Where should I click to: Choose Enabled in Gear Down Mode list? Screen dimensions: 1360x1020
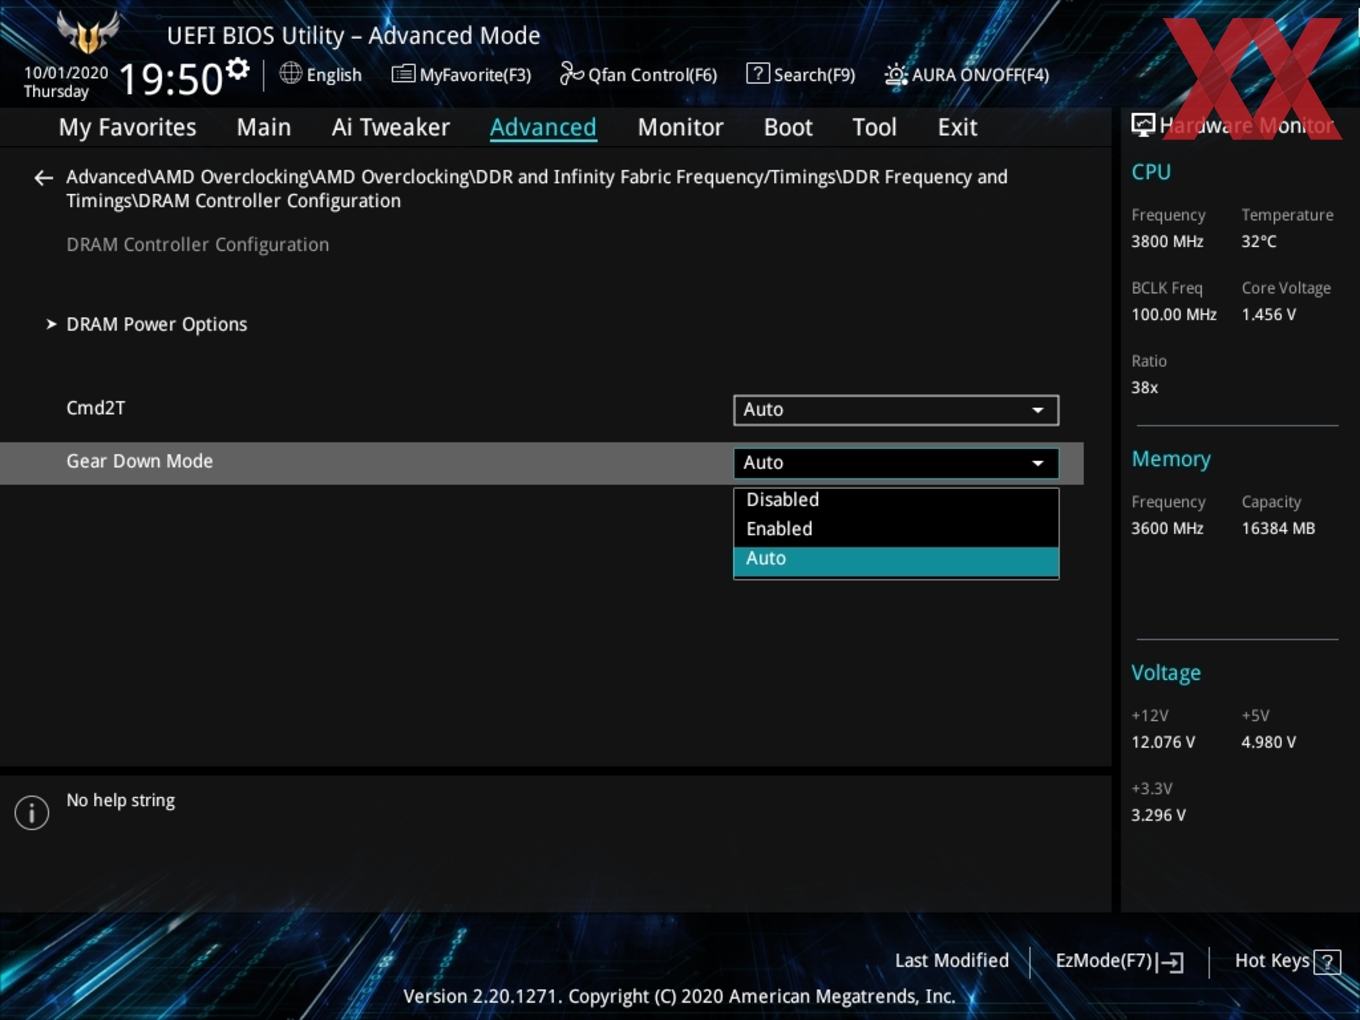click(x=896, y=529)
